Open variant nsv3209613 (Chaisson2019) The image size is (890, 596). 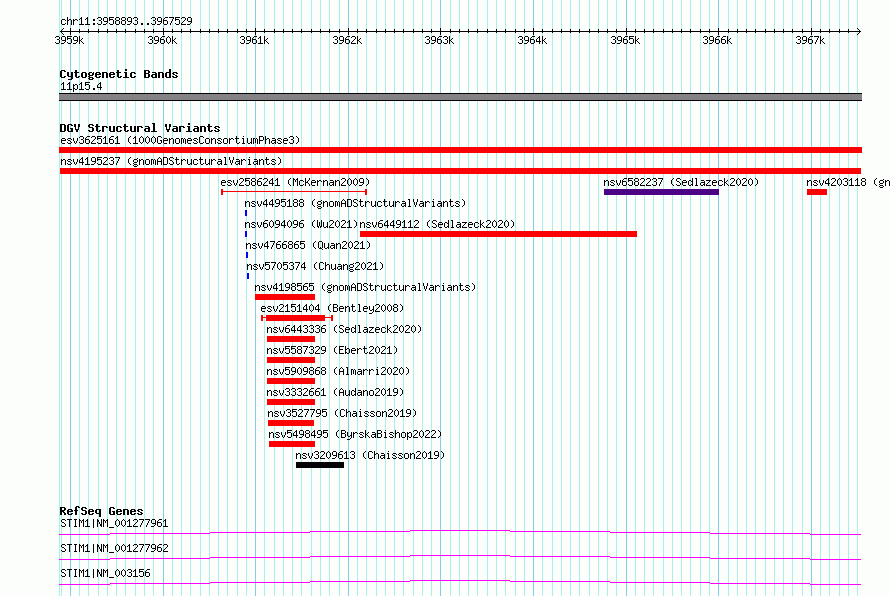[x=370, y=455]
